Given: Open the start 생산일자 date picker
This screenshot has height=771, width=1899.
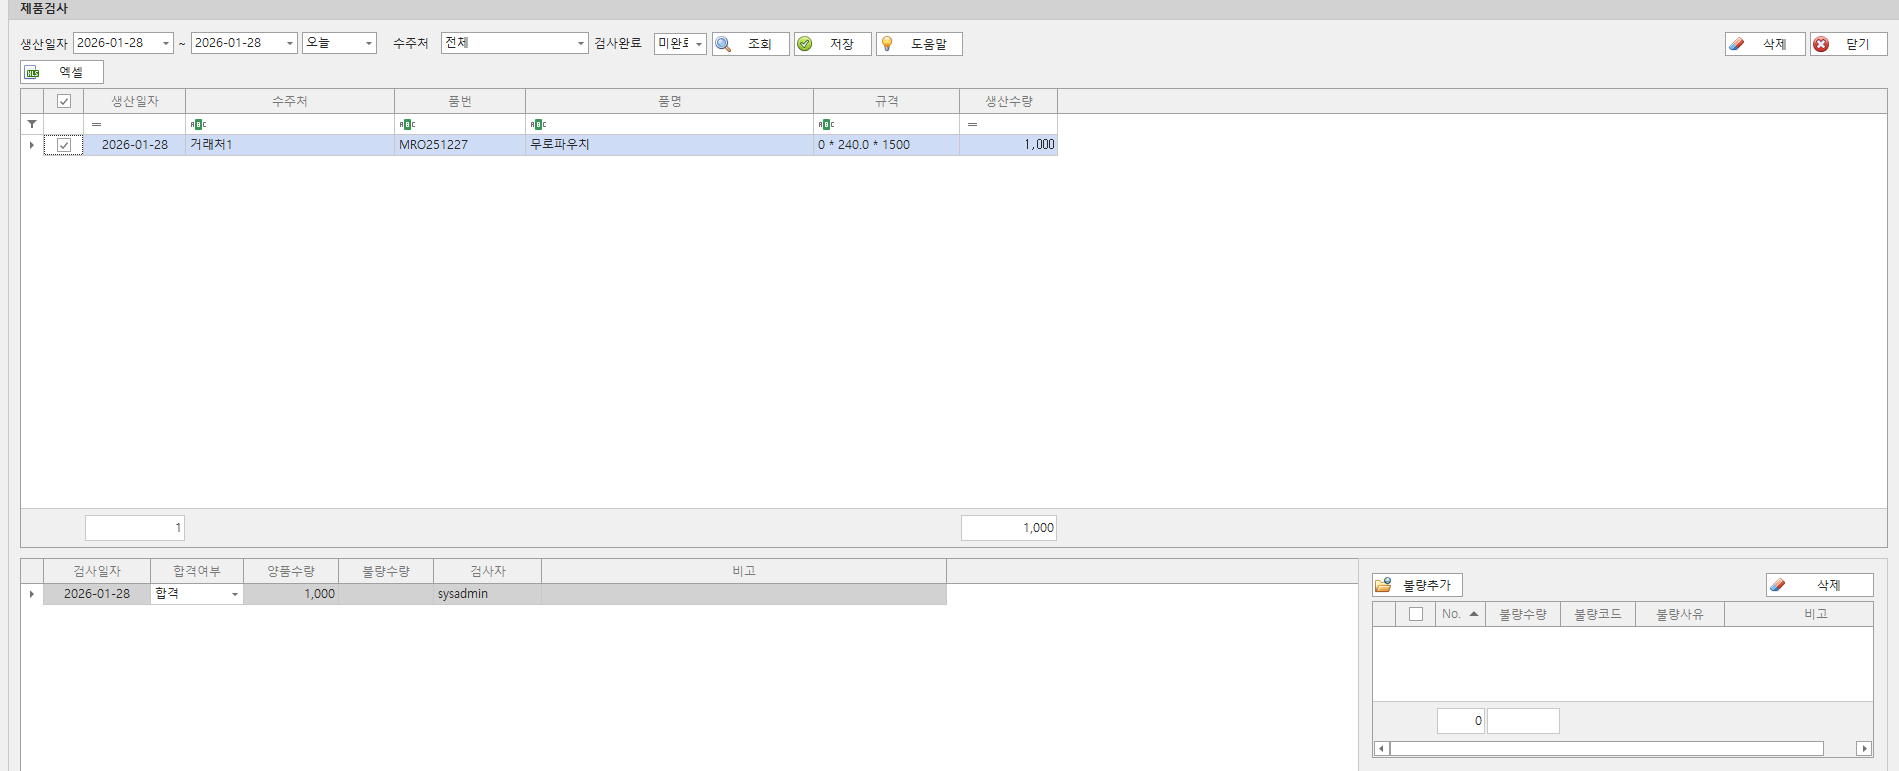Looking at the screenshot, I should [166, 44].
